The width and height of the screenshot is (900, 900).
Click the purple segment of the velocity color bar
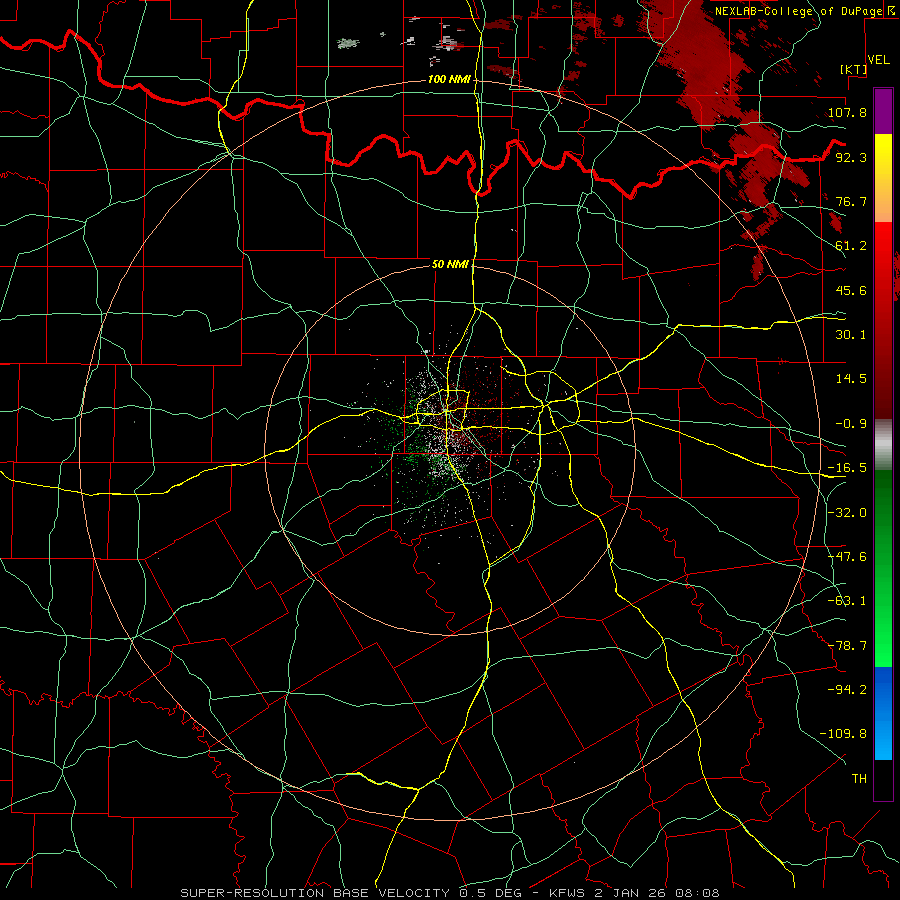(x=883, y=111)
